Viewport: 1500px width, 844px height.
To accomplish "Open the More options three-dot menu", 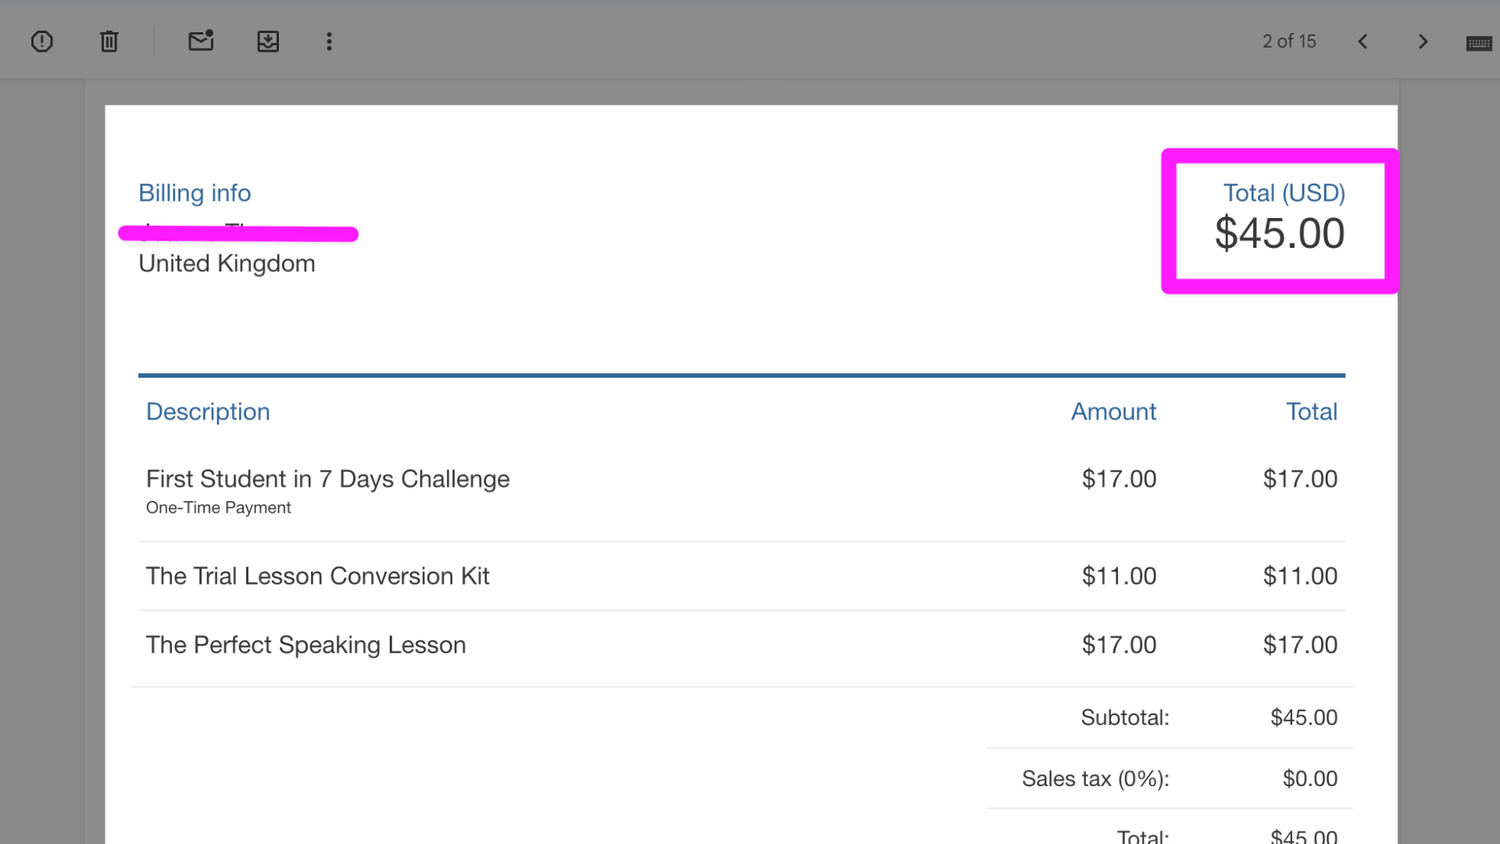I will pos(329,41).
